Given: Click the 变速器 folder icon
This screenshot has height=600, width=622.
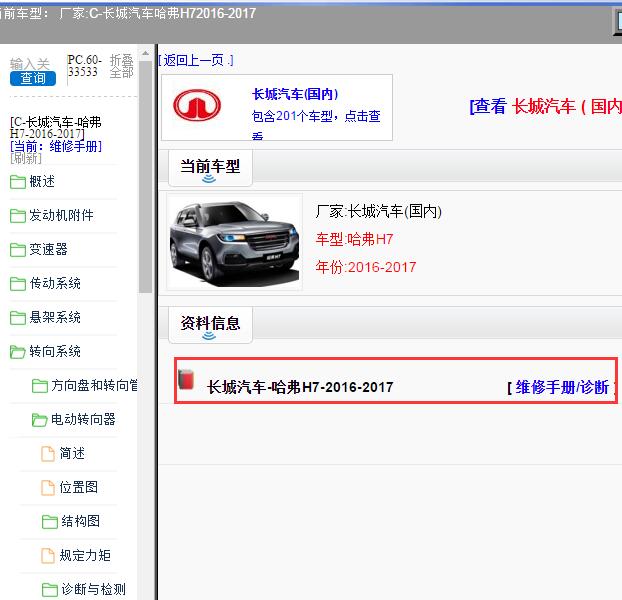Looking at the screenshot, I should coord(17,250).
